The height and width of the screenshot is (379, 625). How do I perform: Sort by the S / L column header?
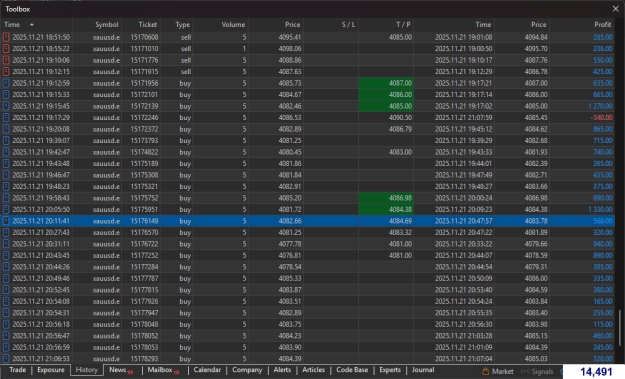click(348, 24)
